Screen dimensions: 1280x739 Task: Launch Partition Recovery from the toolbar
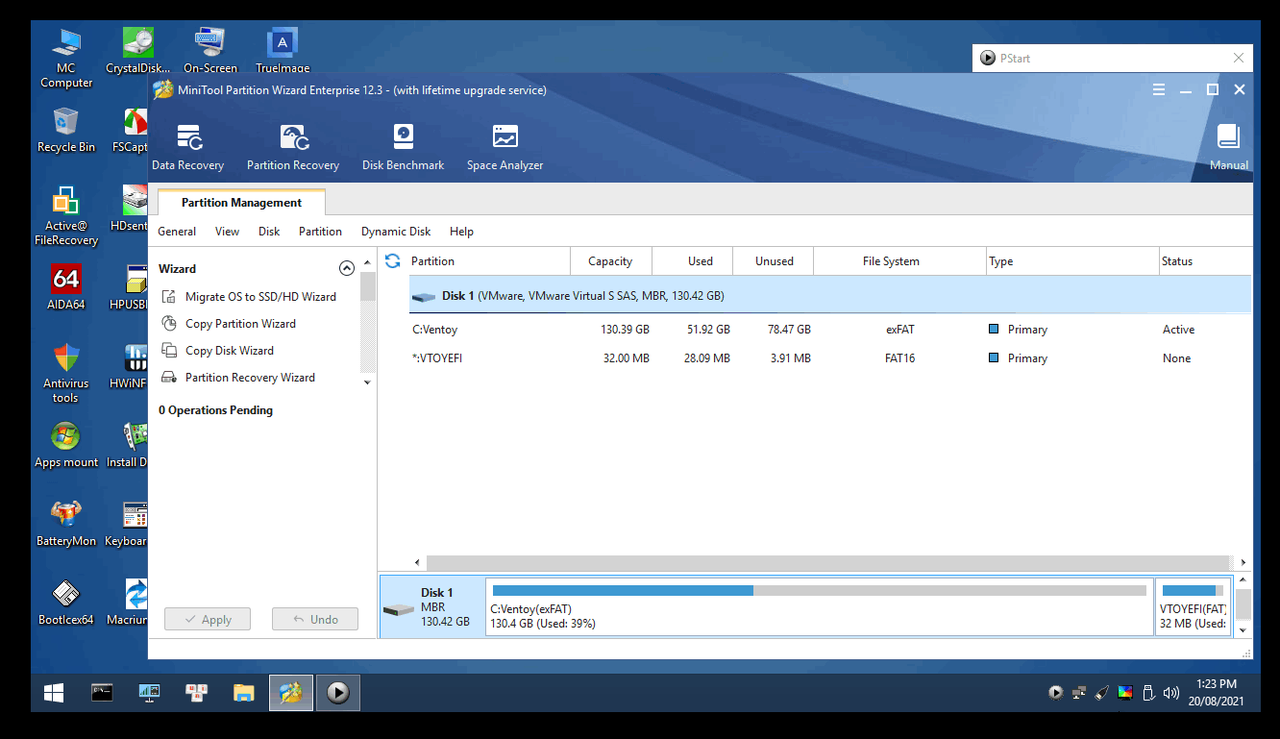tap(293, 147)
